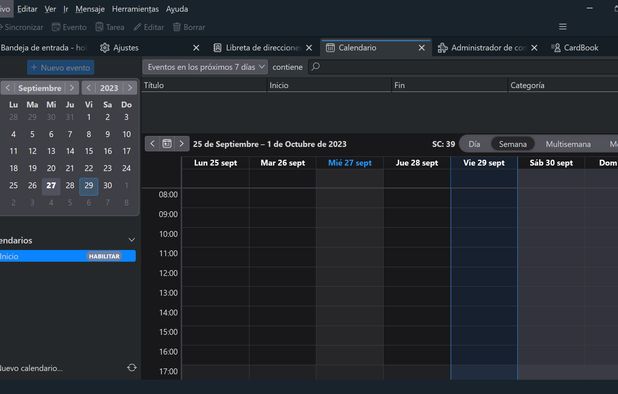Go to the next week

coord(181,144)
